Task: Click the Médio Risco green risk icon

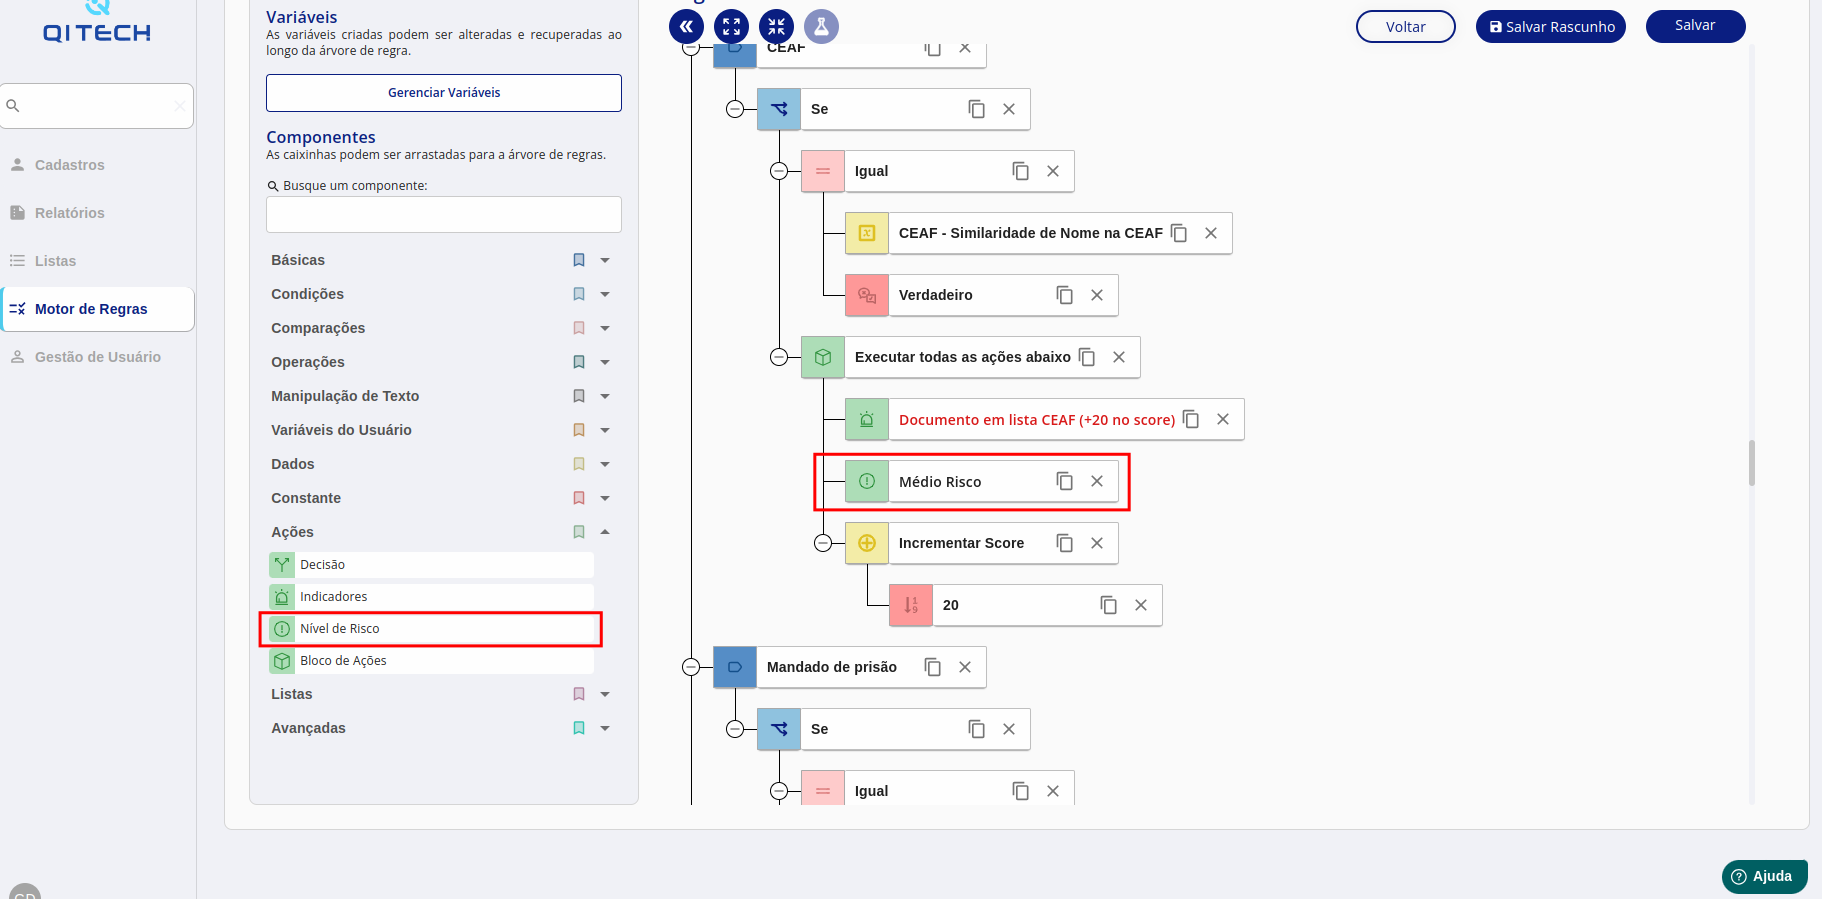Action: tap(867, 481)
